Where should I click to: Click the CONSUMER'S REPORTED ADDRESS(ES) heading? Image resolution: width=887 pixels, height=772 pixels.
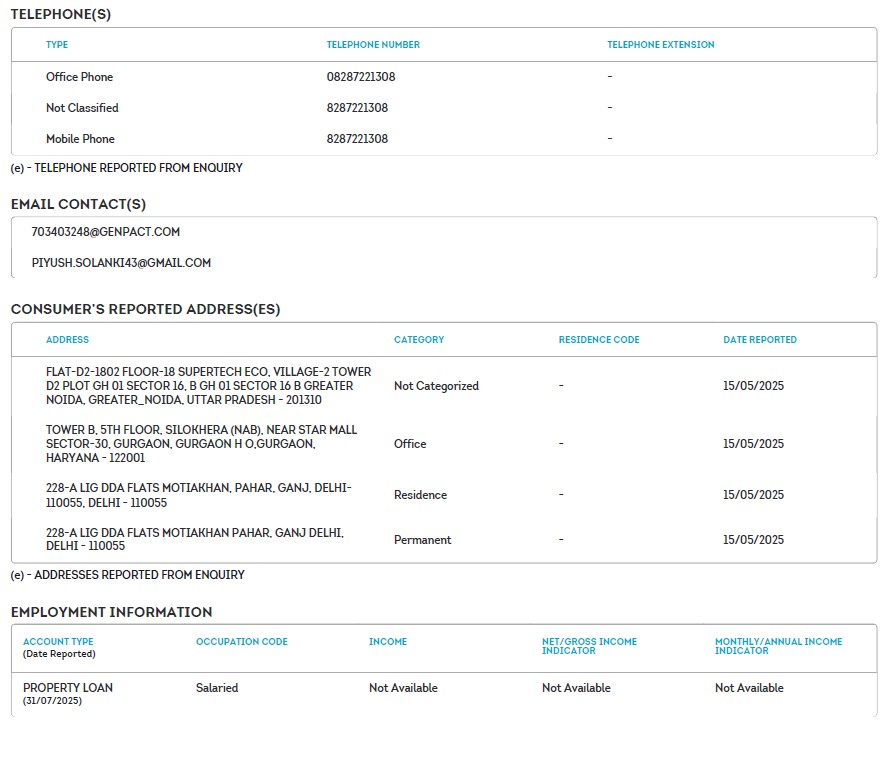point(145,310)
